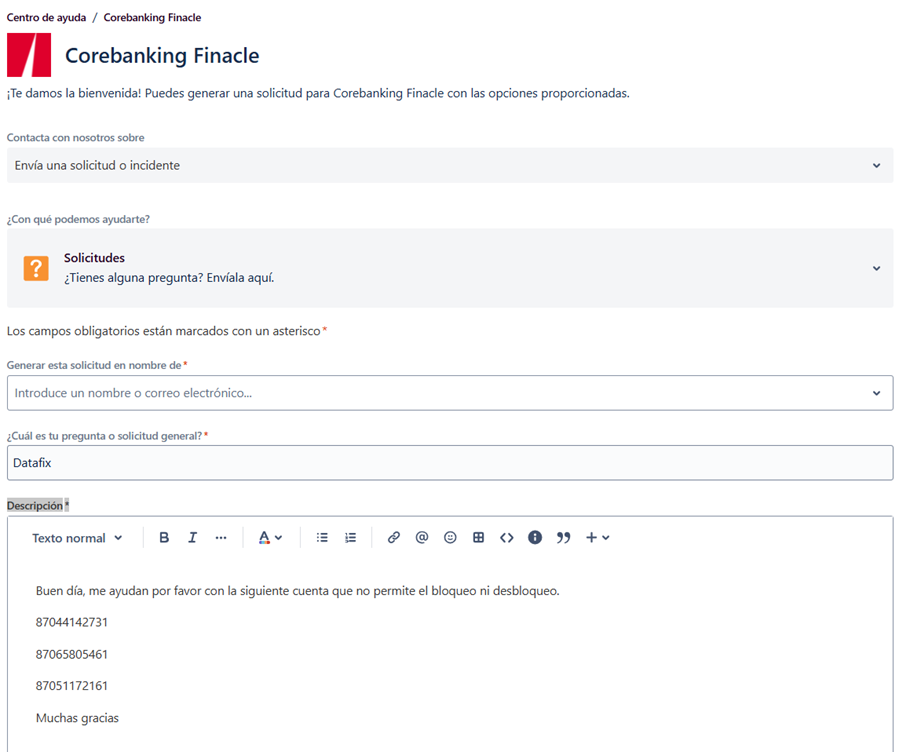Click the name or email input field
This screenshot has height=752, width=921.
tap(450, 393)
